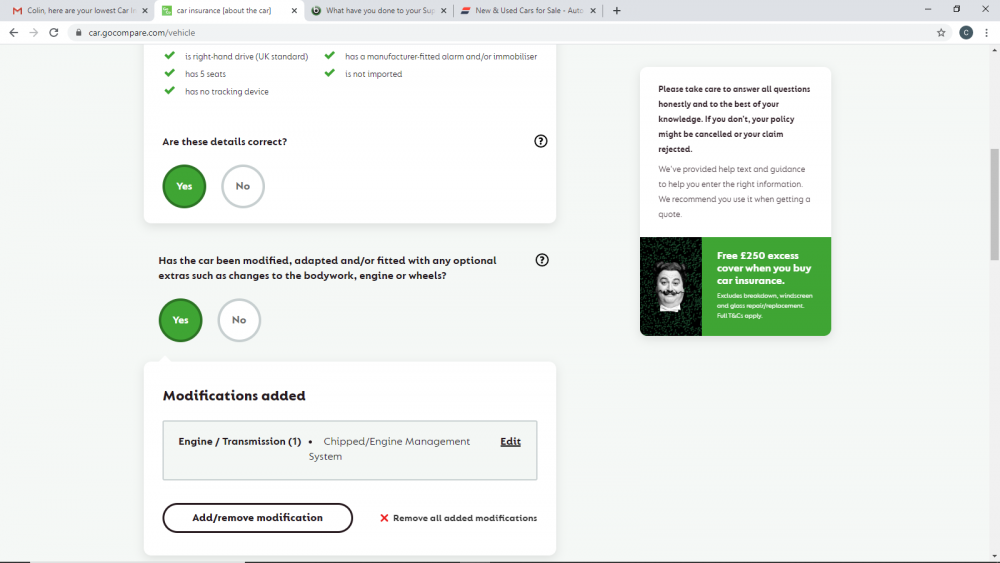
Task: Close the 'What have you done to your' tab
Action: coord(443,10)
